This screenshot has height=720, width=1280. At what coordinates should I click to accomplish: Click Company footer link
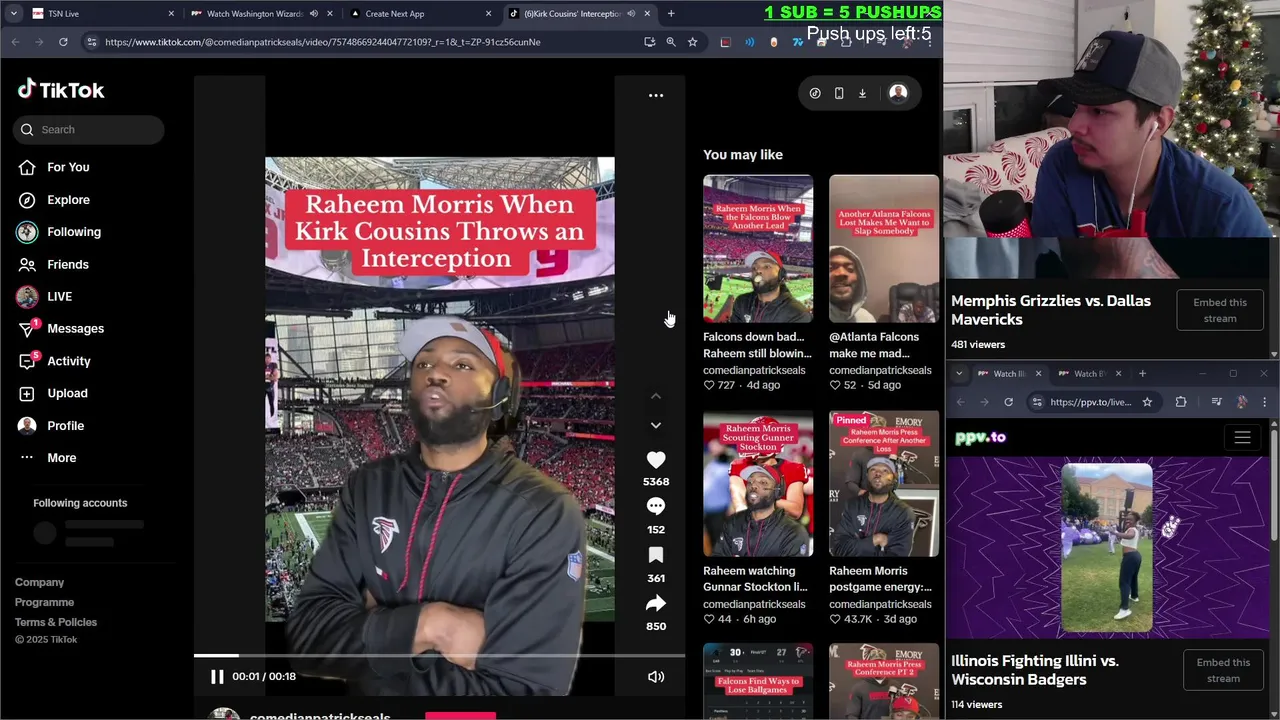tap(40, 582)
